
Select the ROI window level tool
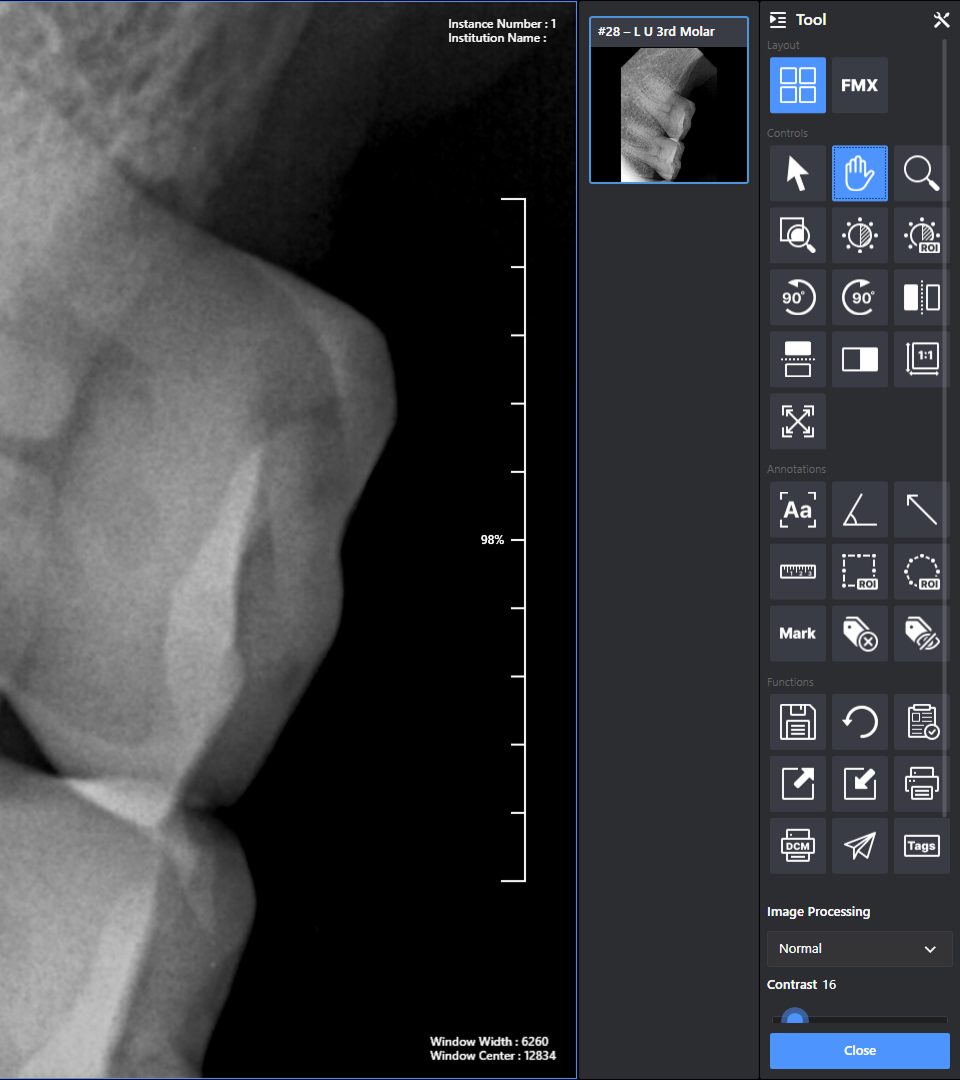(921, 235)
